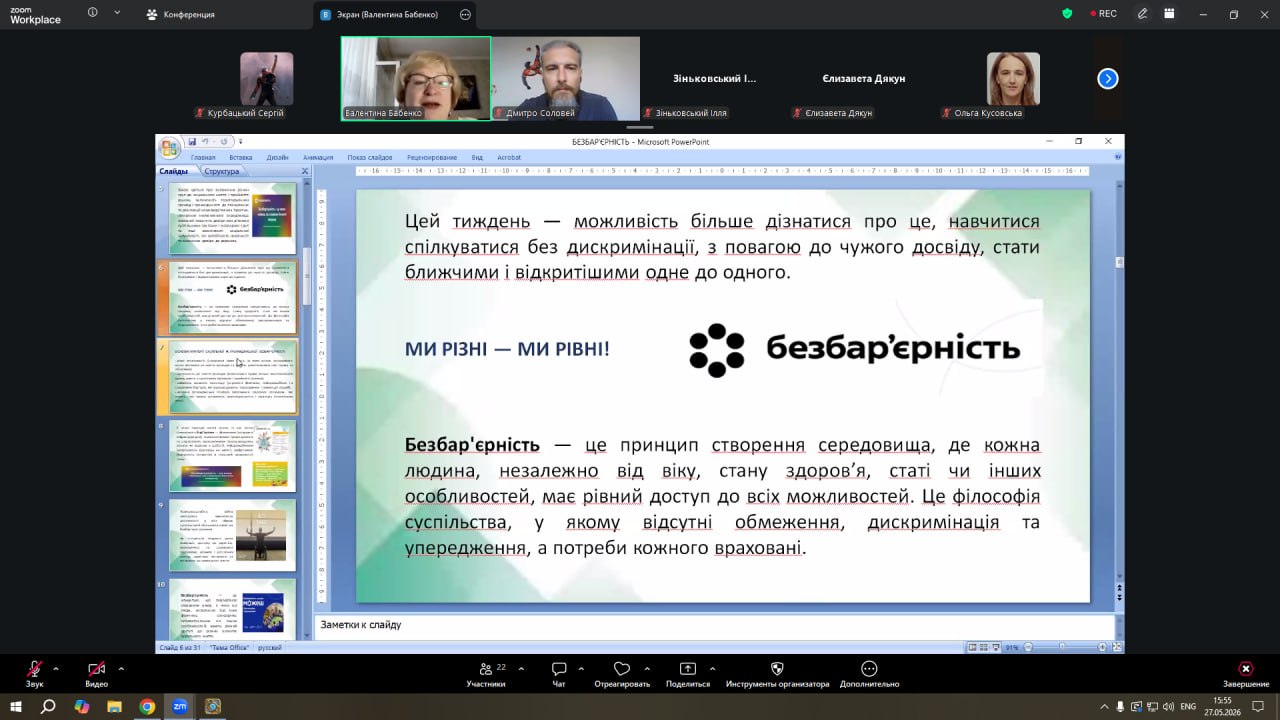Open the Windows Start menu
This screenshot has height=720, width=1280.
16,706
